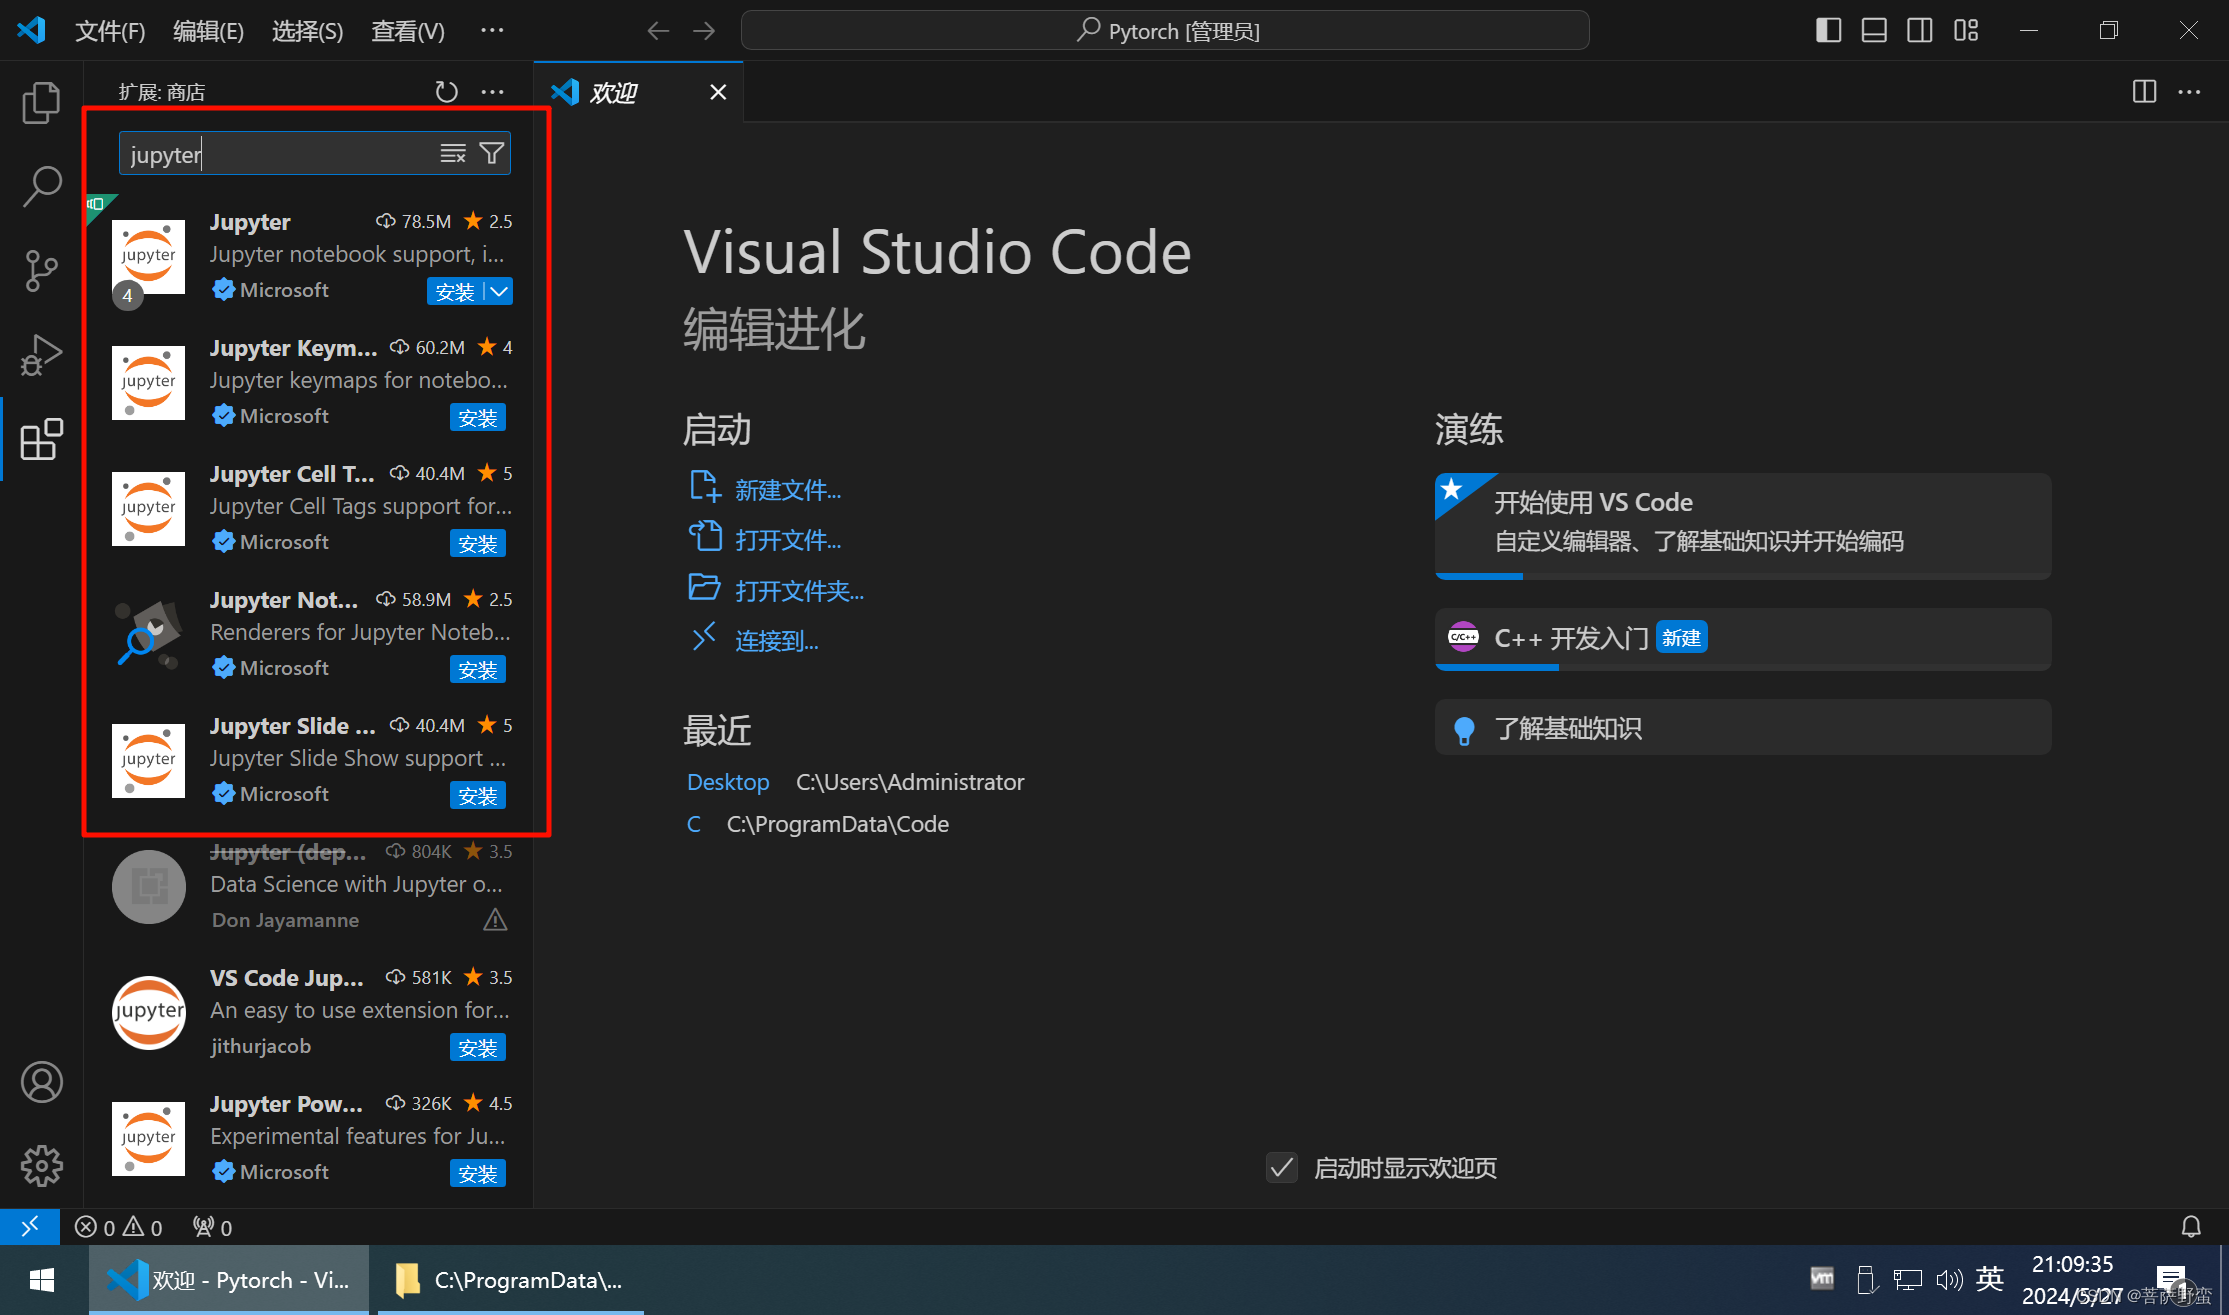
Task: Open Jupyter extension icon thumbnail
Action: (148, 257)
